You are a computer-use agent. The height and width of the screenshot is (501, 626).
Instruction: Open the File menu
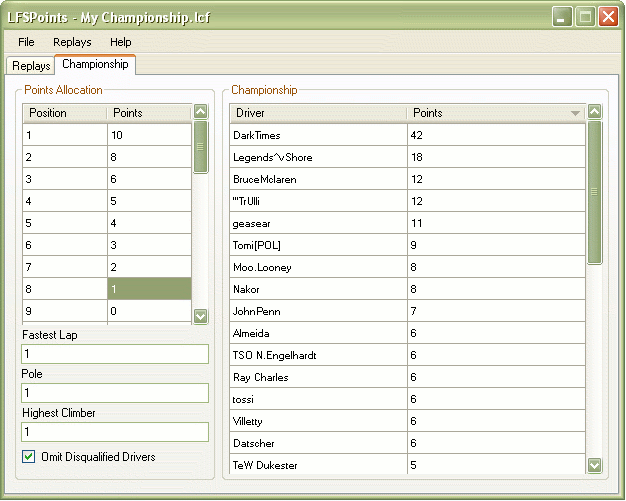click(x=26, y=42)
